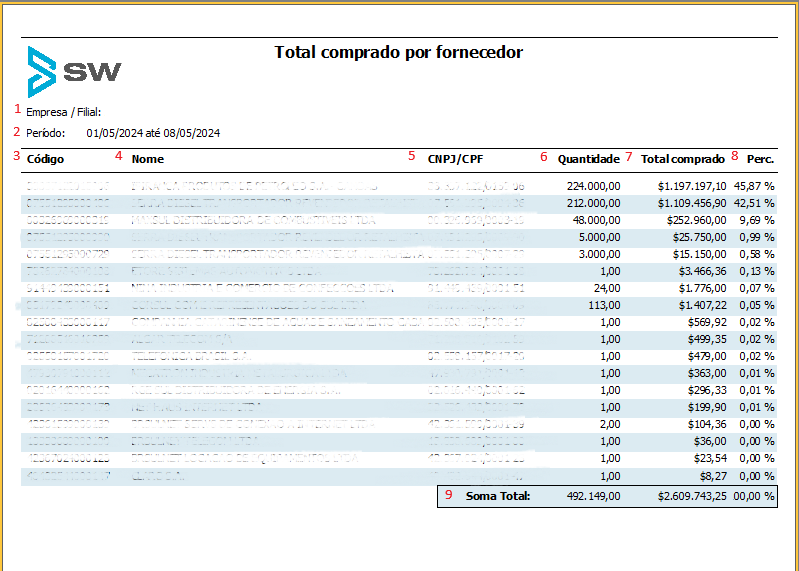799x571 pixels.
Task: Click the total value $363,00
Action: (x=707, y=373)
